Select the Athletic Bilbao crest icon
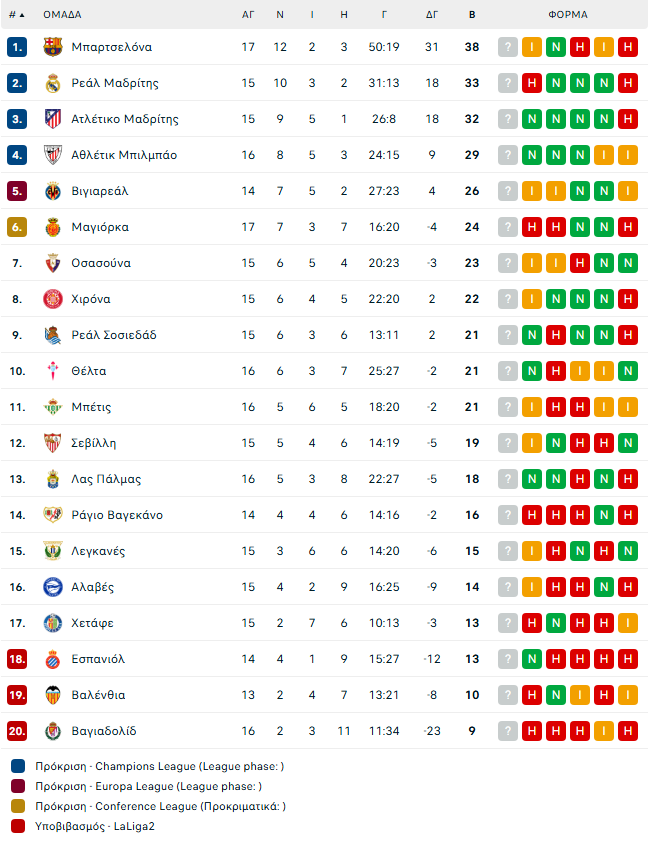Image resolution: width=650 pixels, height=846 pixels. pos(53,155)
